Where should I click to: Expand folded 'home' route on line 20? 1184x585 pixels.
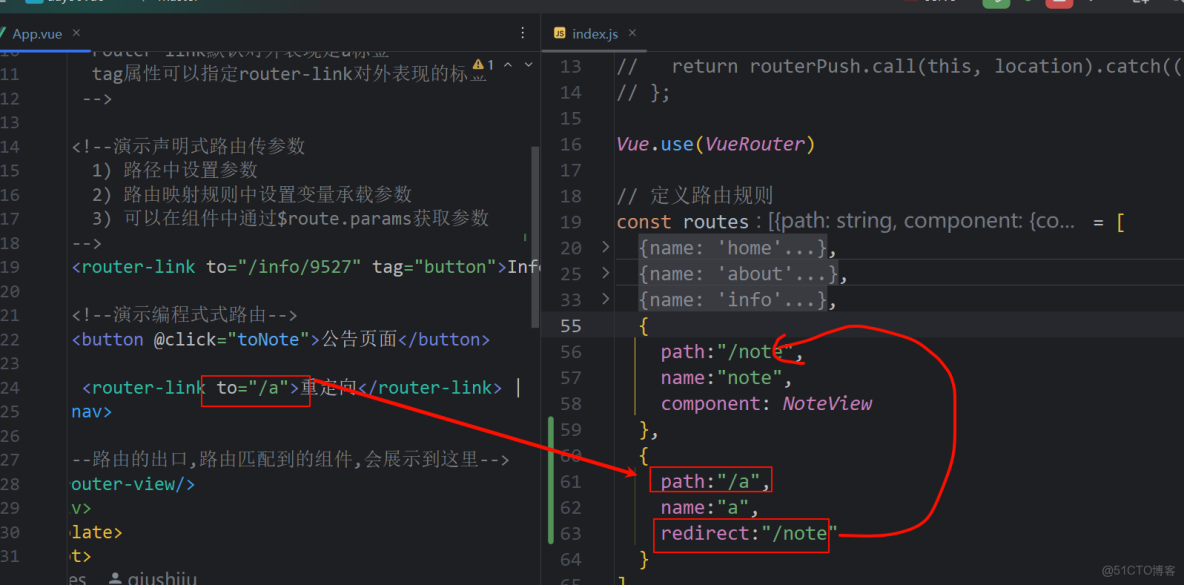[604, 247]
